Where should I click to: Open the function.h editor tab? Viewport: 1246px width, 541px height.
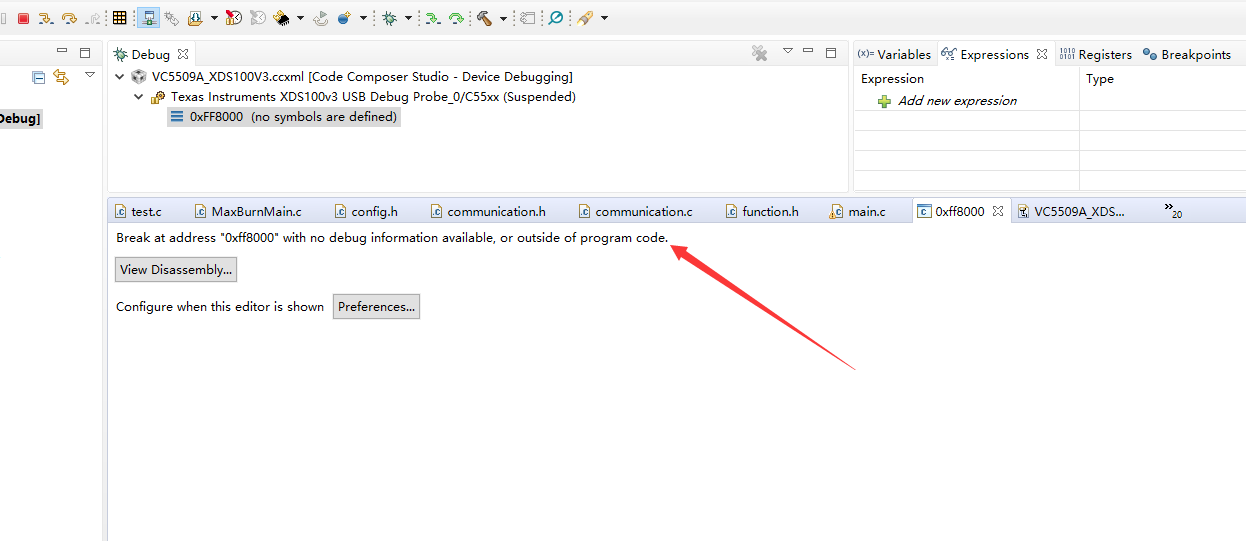click(x=760, y=211)
